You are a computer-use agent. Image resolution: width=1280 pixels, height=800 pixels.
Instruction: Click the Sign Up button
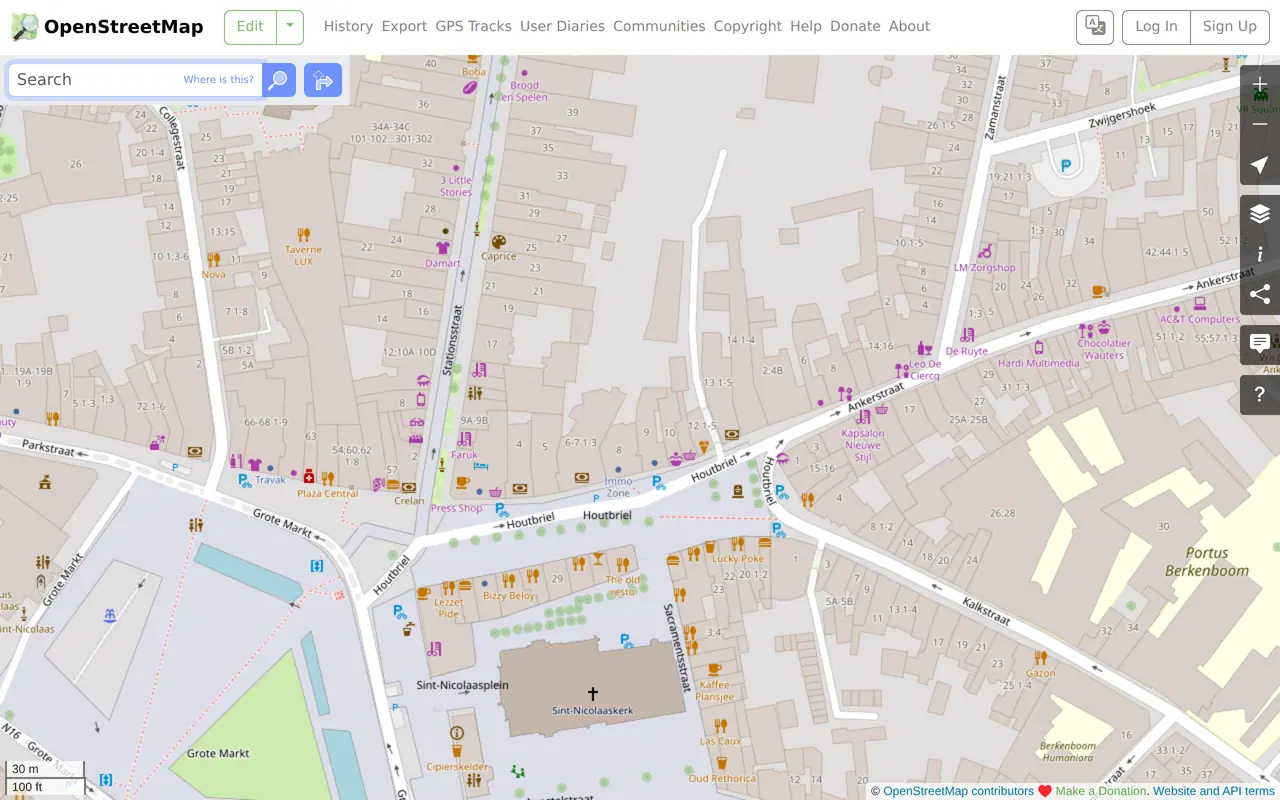point(1230,27)
